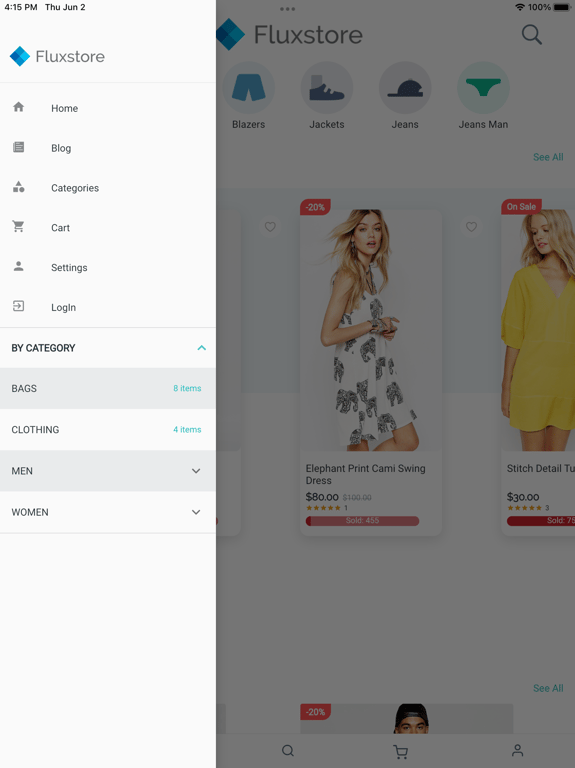Tap lower See All link

pos(548,688)
